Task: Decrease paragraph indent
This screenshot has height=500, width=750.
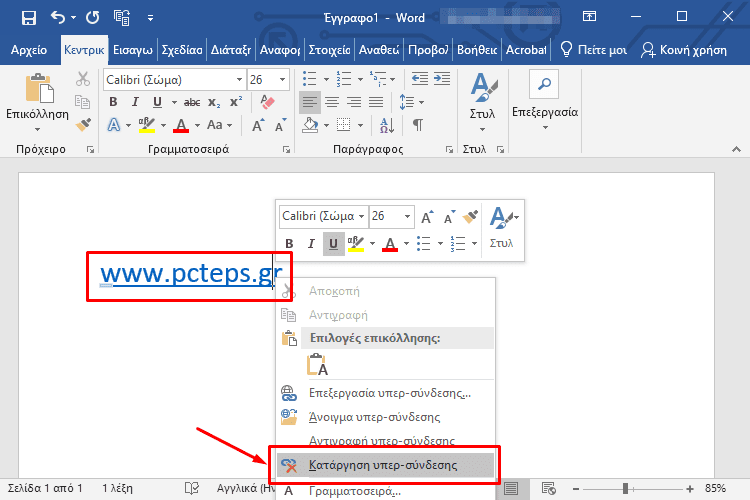Action: click(419, 78)
